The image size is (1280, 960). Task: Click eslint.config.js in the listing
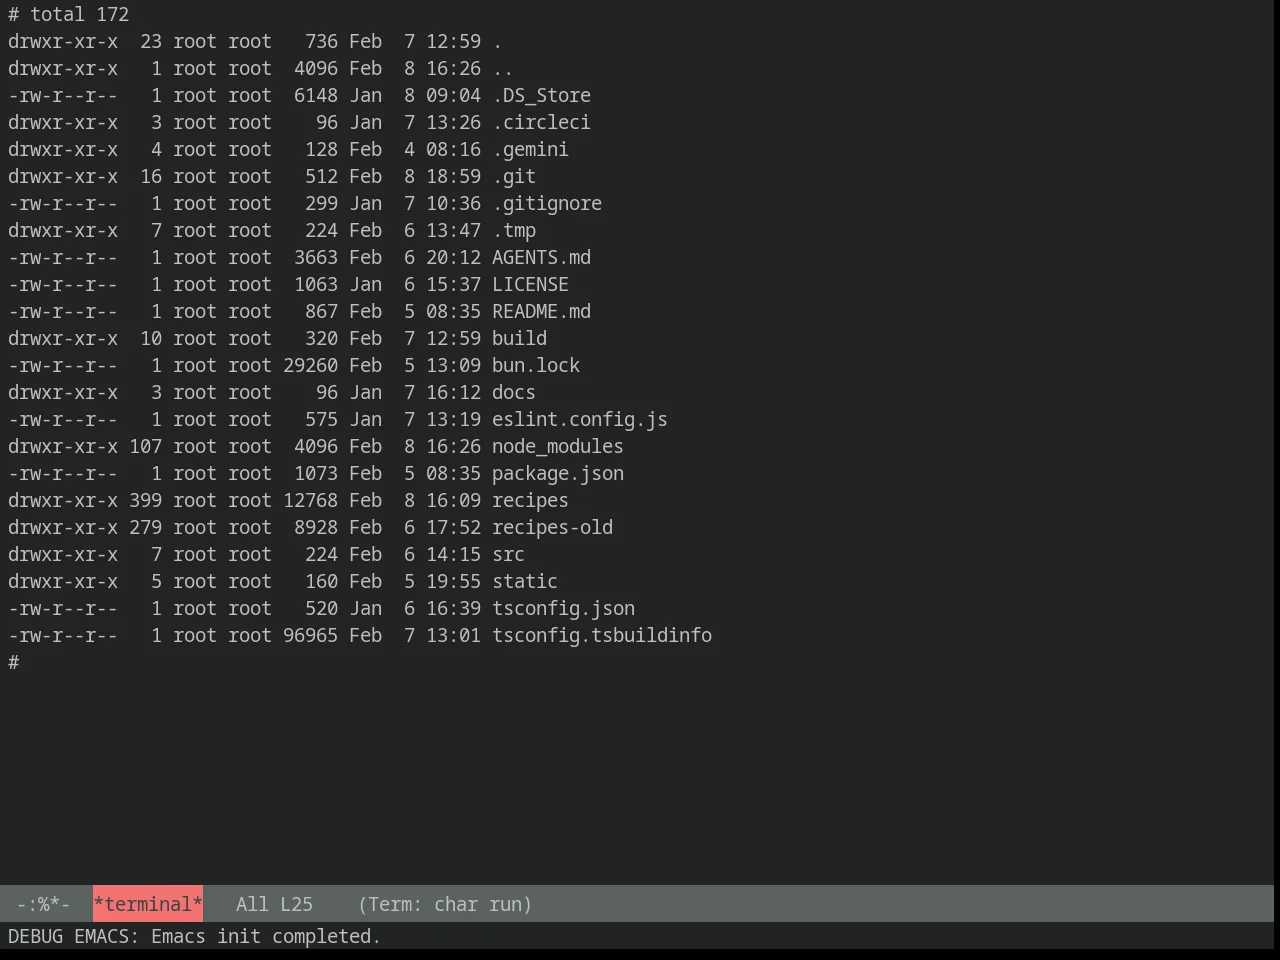click(x=580, y=419)
